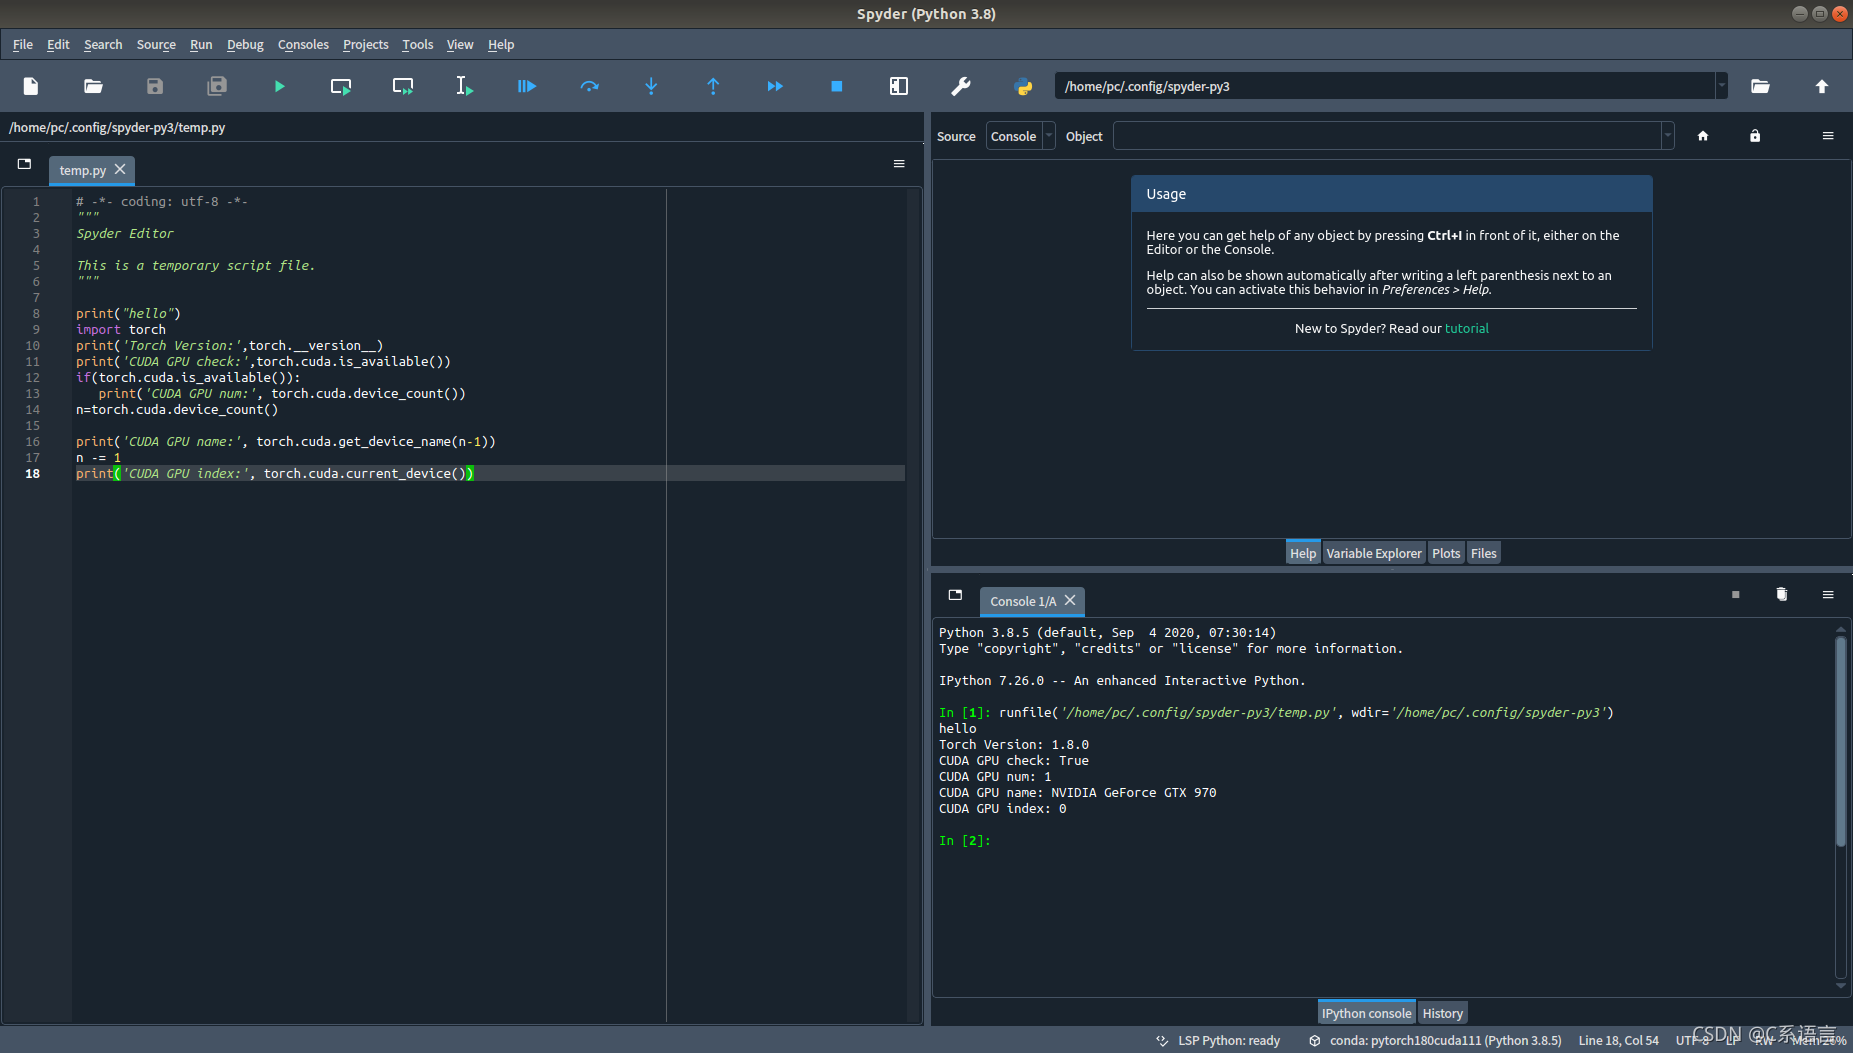Viewport: 1853px width, 1053px height.
Task: Save the current file with disk icon
Action: (155, 86)
